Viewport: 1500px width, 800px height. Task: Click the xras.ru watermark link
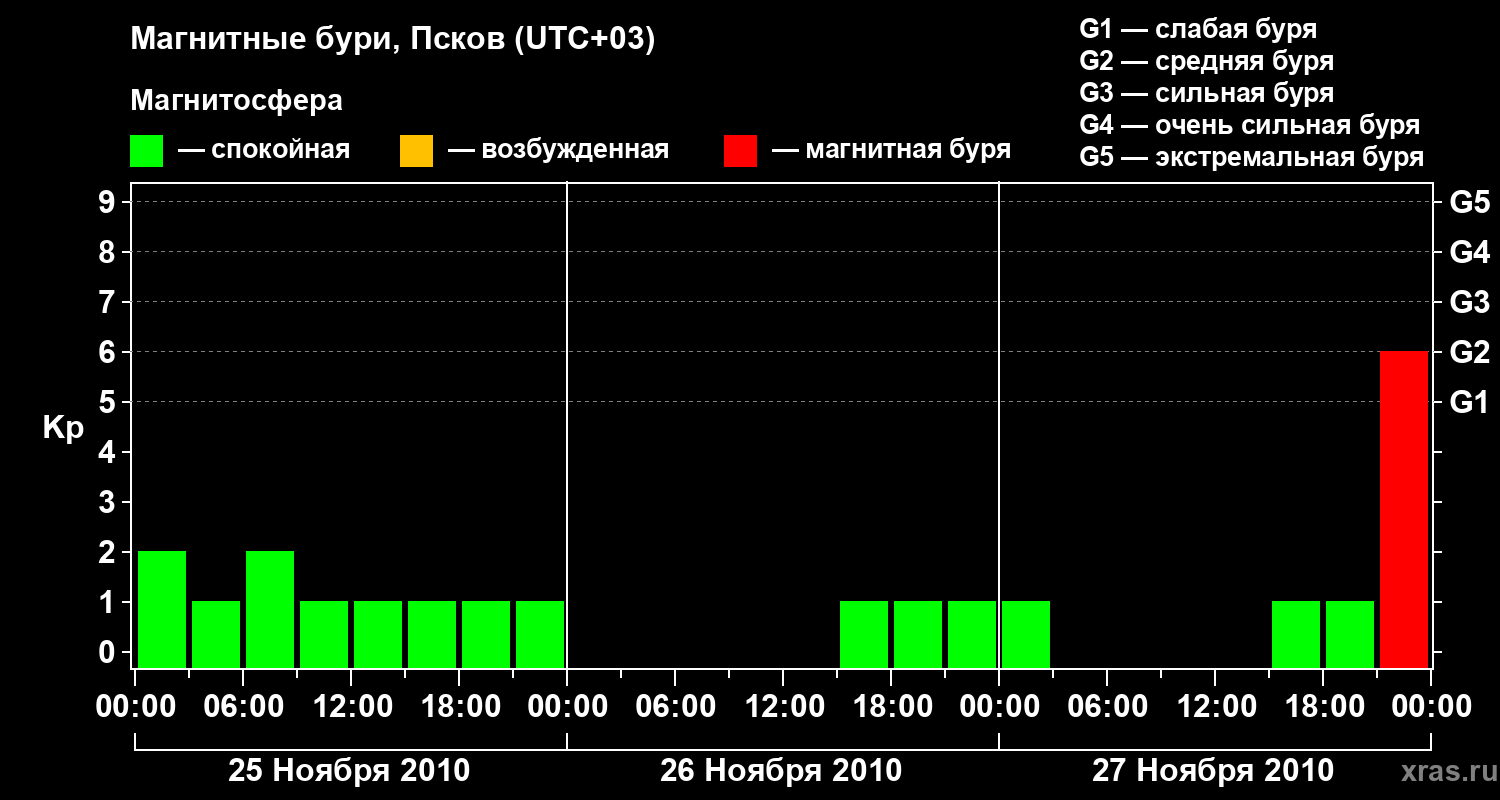click(x=1444, y=771)
